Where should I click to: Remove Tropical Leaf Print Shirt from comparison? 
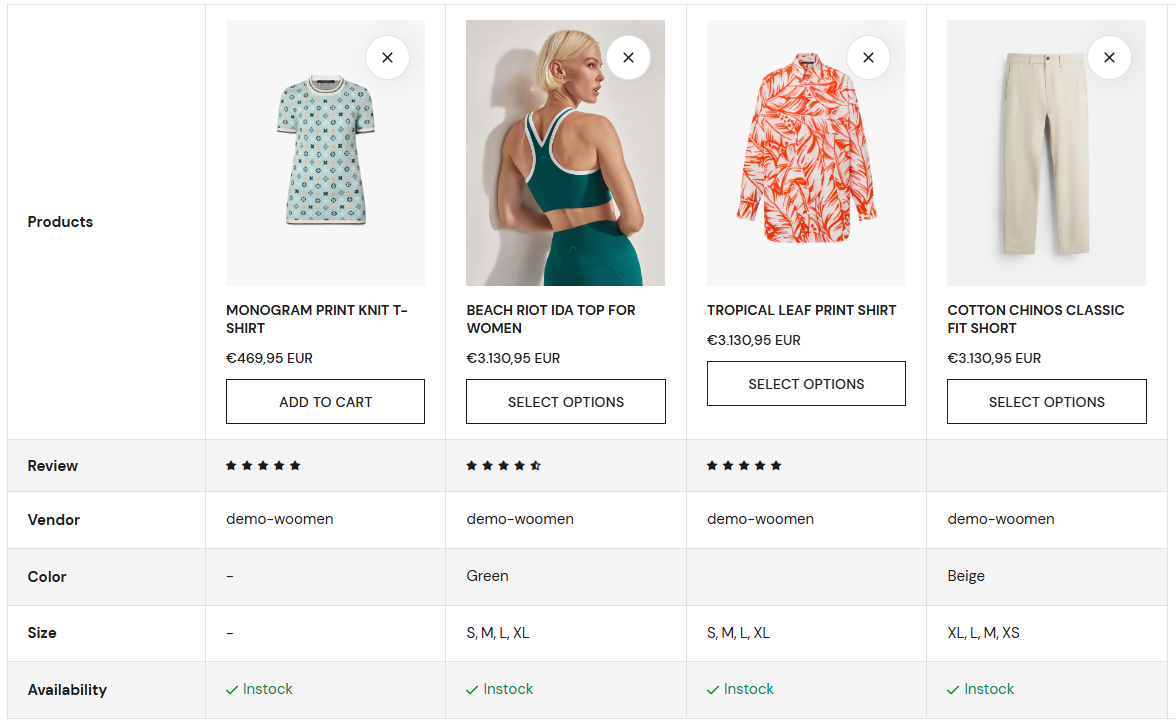[x=868, y=58]
